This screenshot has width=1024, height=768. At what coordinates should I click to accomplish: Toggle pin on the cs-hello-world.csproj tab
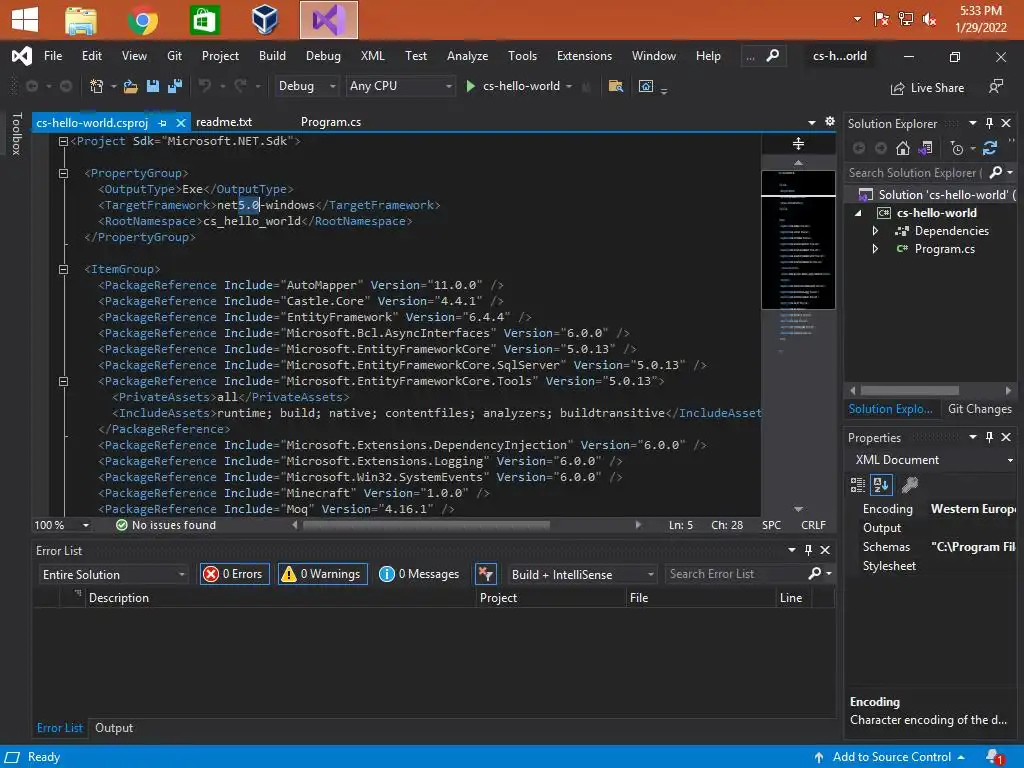[163, 123]
